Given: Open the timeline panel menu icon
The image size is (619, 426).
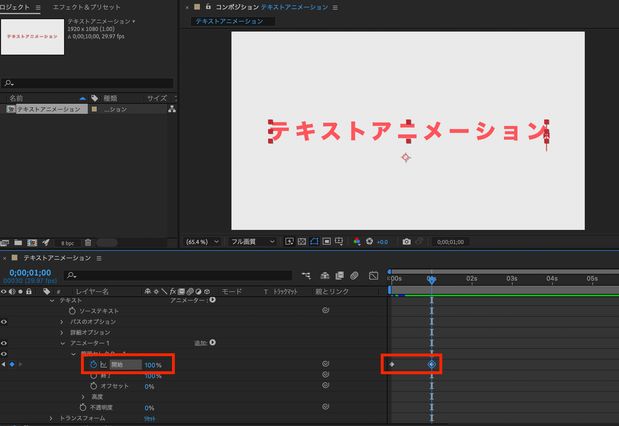Looking at the screenshot, I should point(99,258).
